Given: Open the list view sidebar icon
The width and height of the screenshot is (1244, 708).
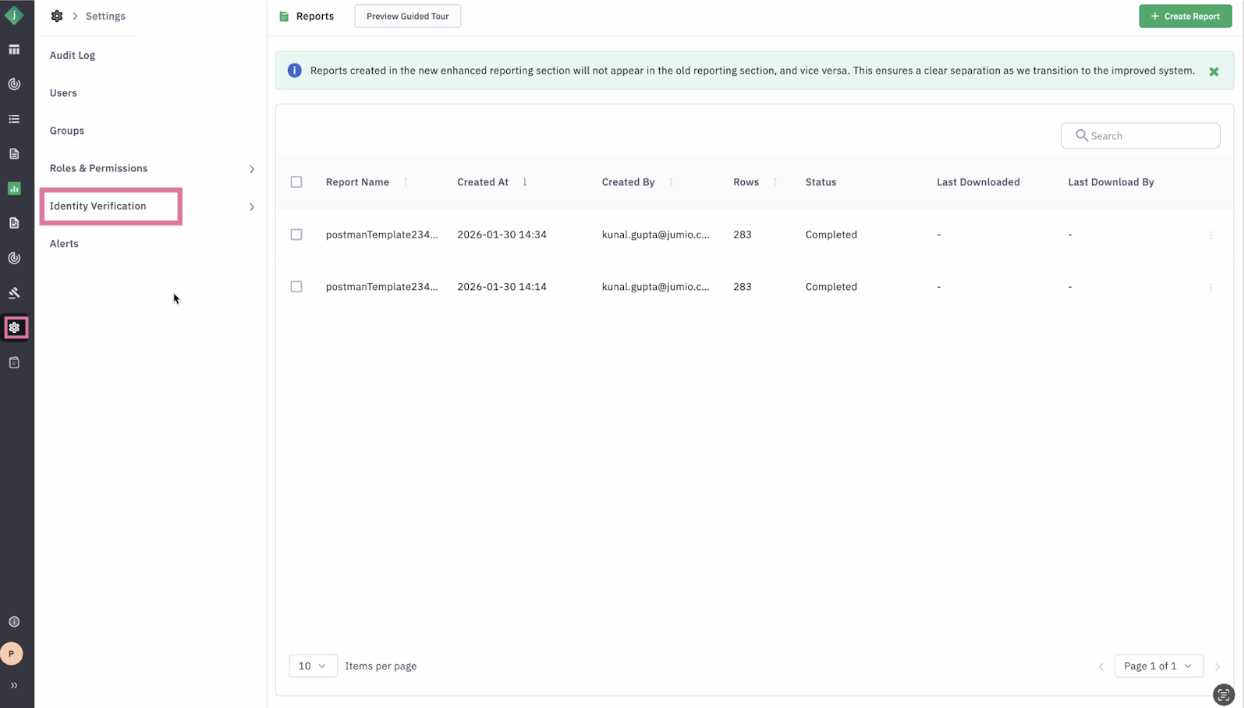Looking at the screenshot, I should coord(14,119).
